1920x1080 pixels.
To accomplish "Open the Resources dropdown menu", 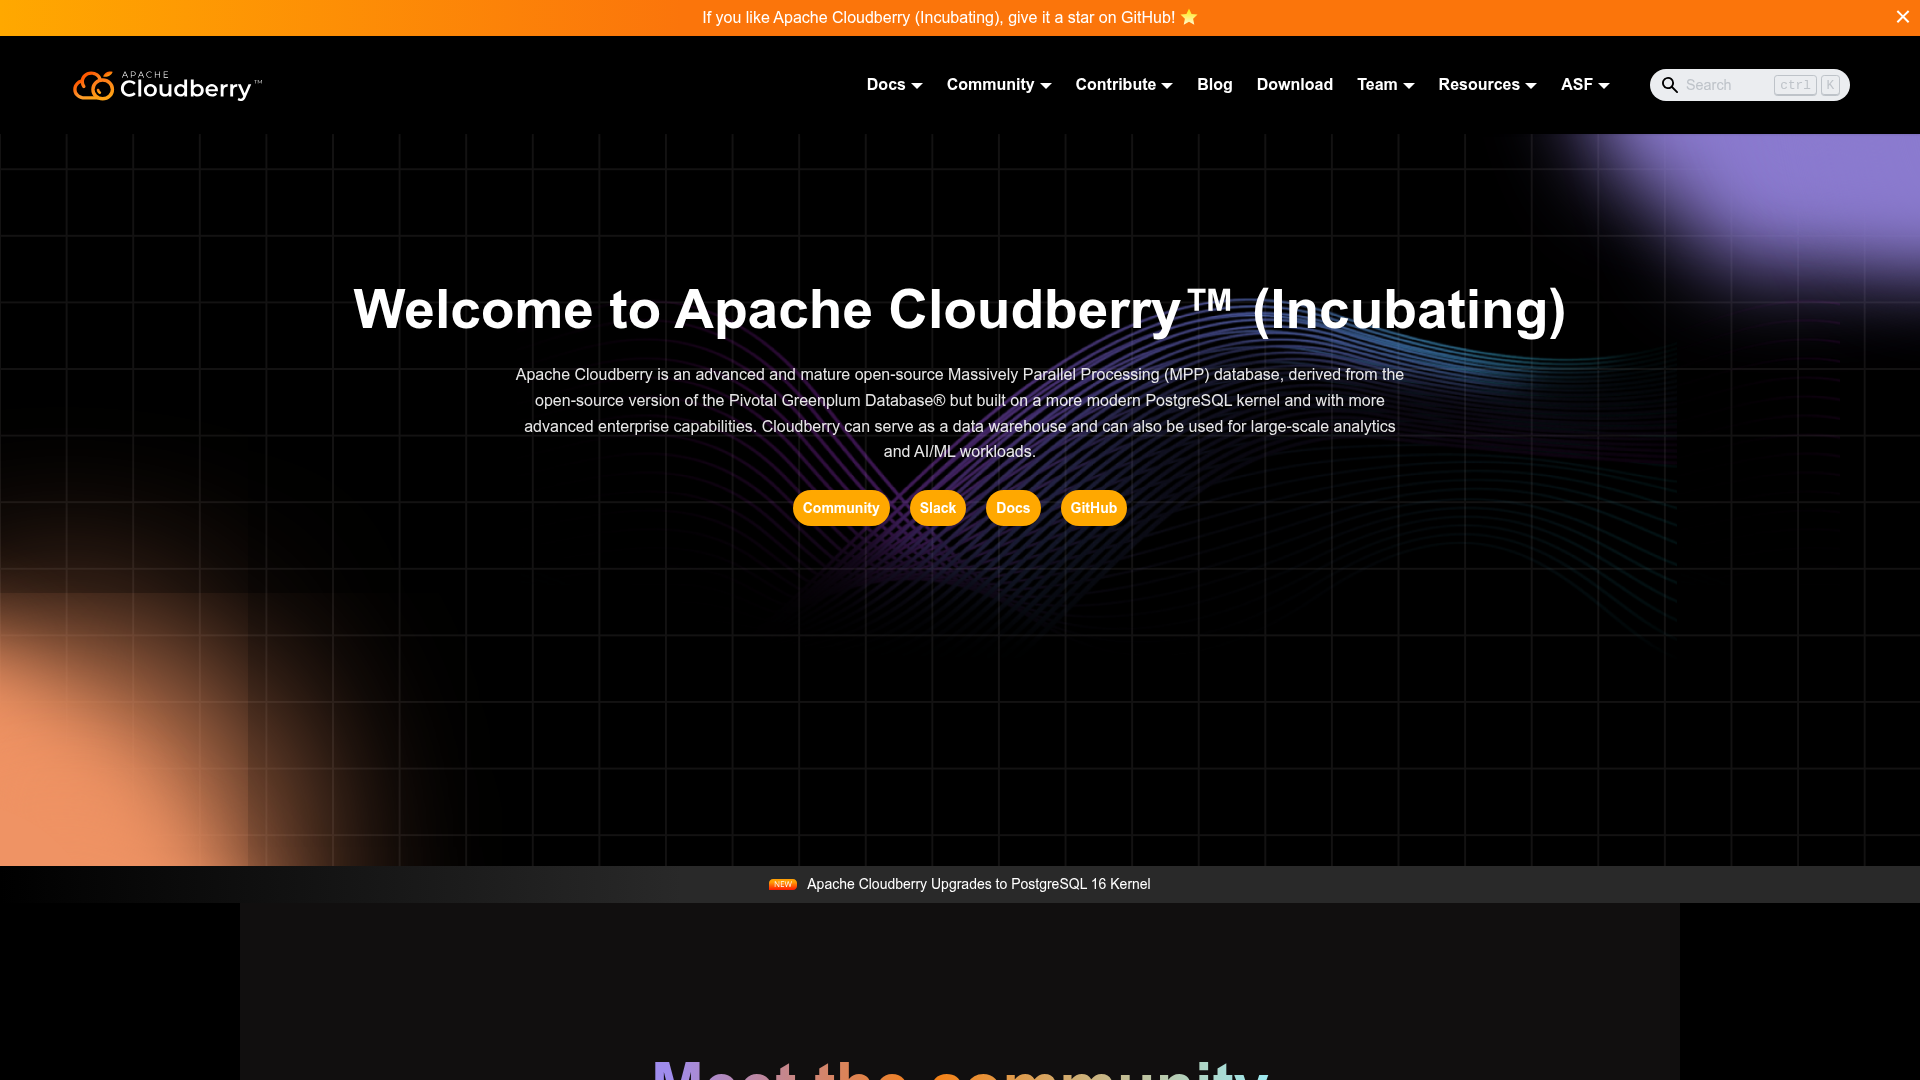I will click(x=1487, y=85).
